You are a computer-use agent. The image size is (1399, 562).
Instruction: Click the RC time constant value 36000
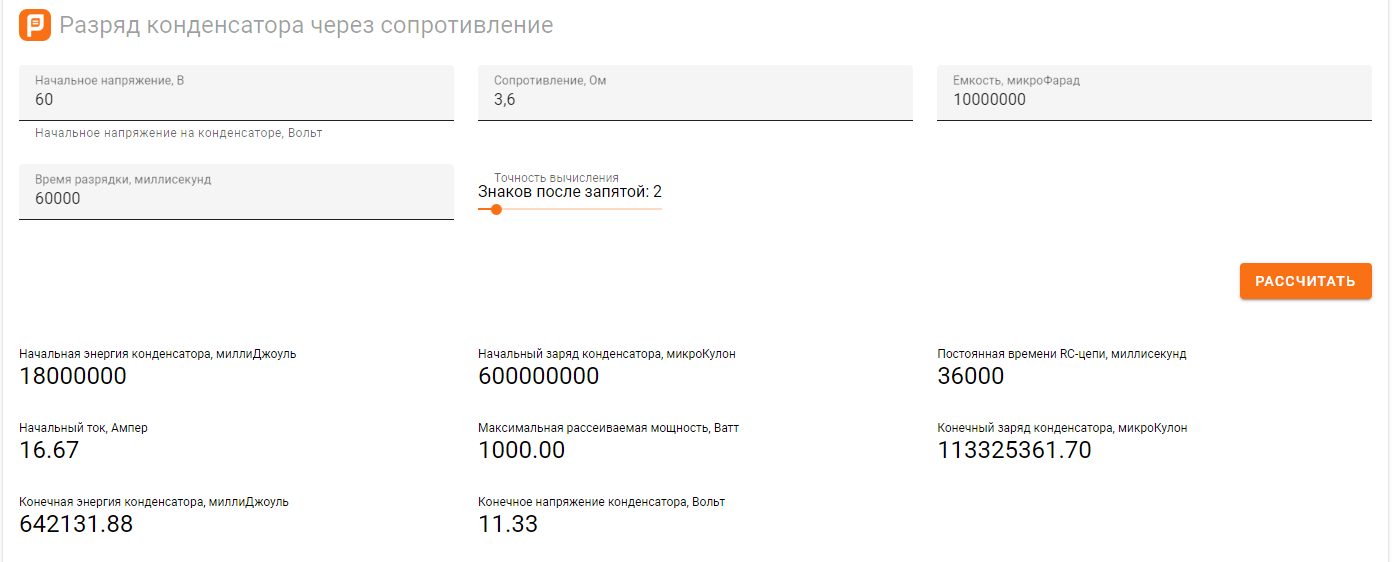pyautogui.click(x=970, y=376)
